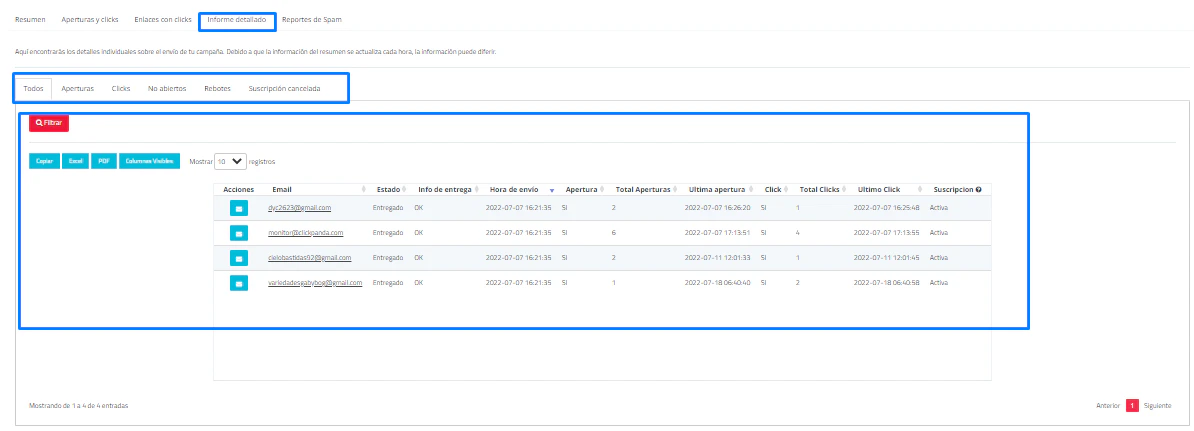Show the Aperturas sub-tab
This screenshot has width=1194, height=431.
pos(78,88)
